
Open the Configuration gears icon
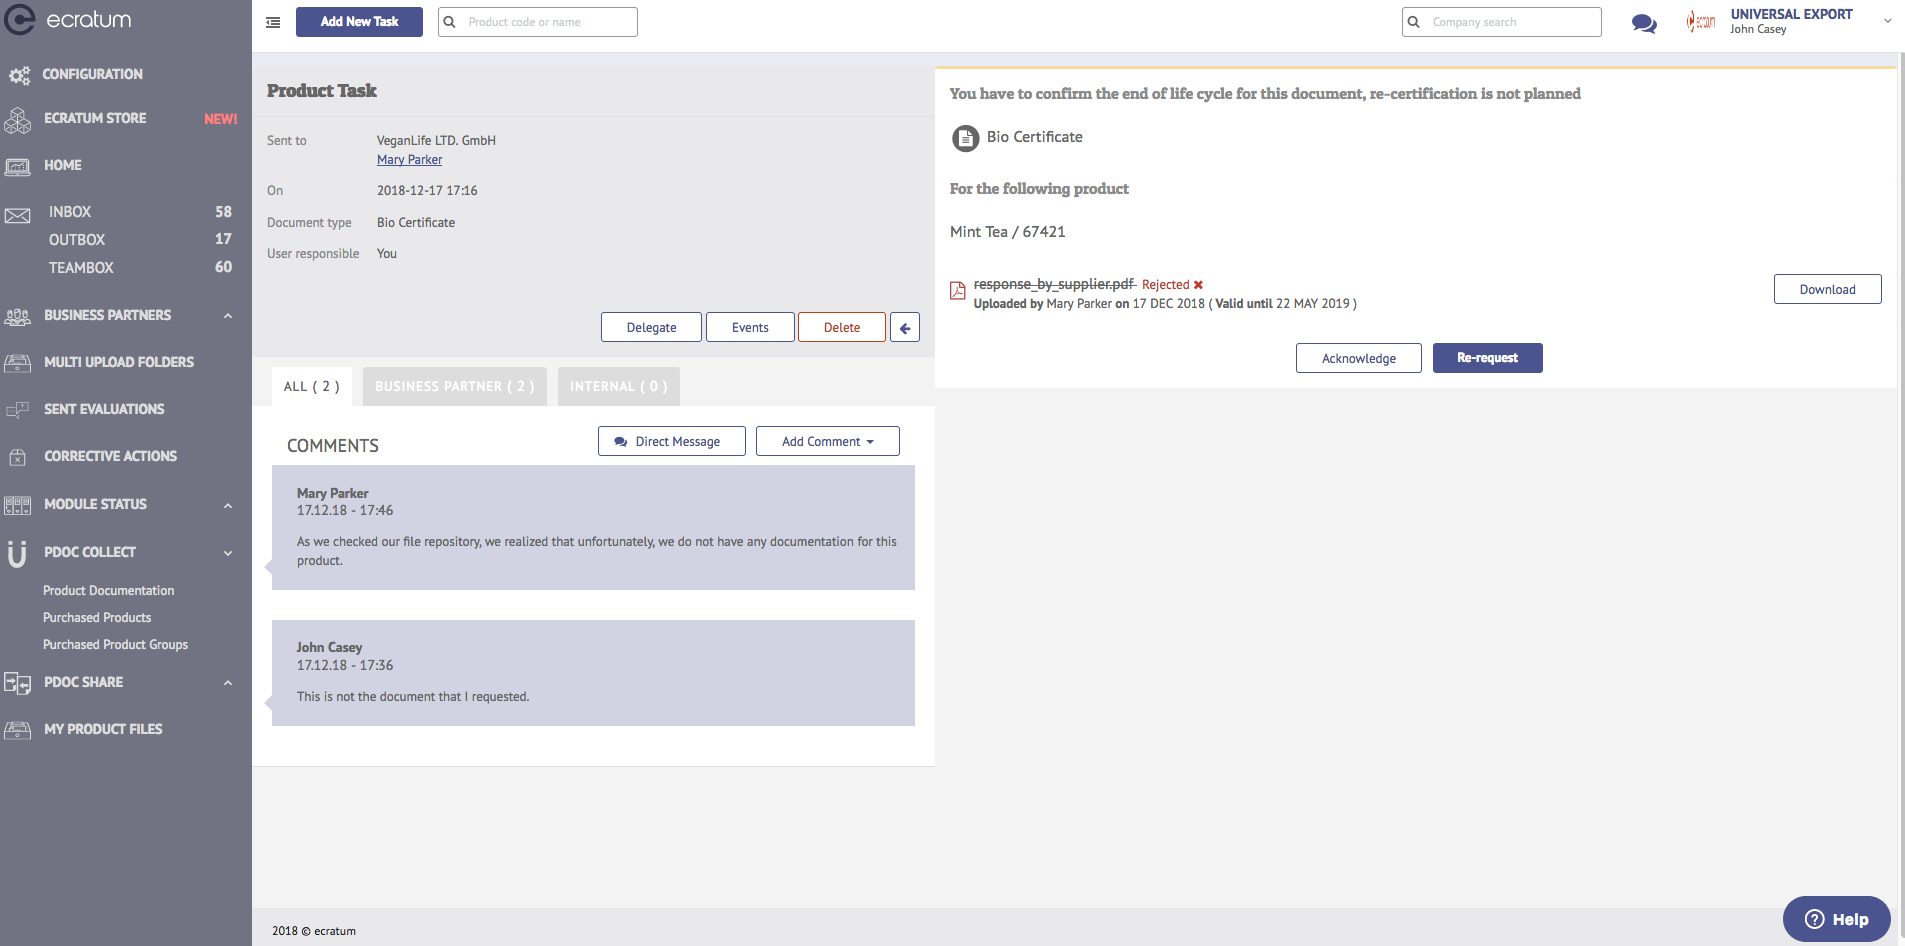[x=19, y=75]
